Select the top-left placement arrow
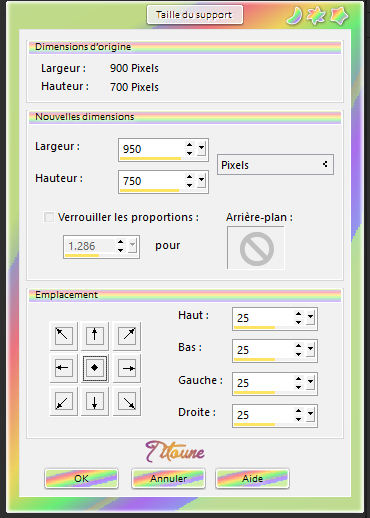 click(63, 335)
